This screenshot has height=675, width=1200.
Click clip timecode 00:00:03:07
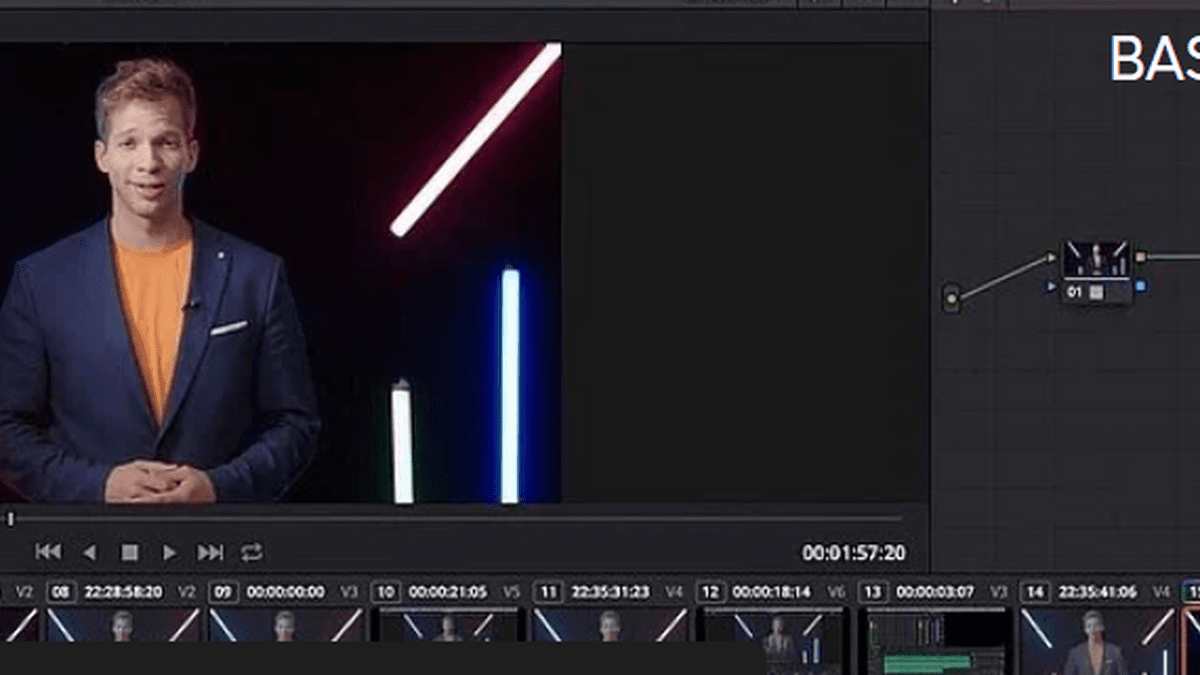click(x=935, y=592)
